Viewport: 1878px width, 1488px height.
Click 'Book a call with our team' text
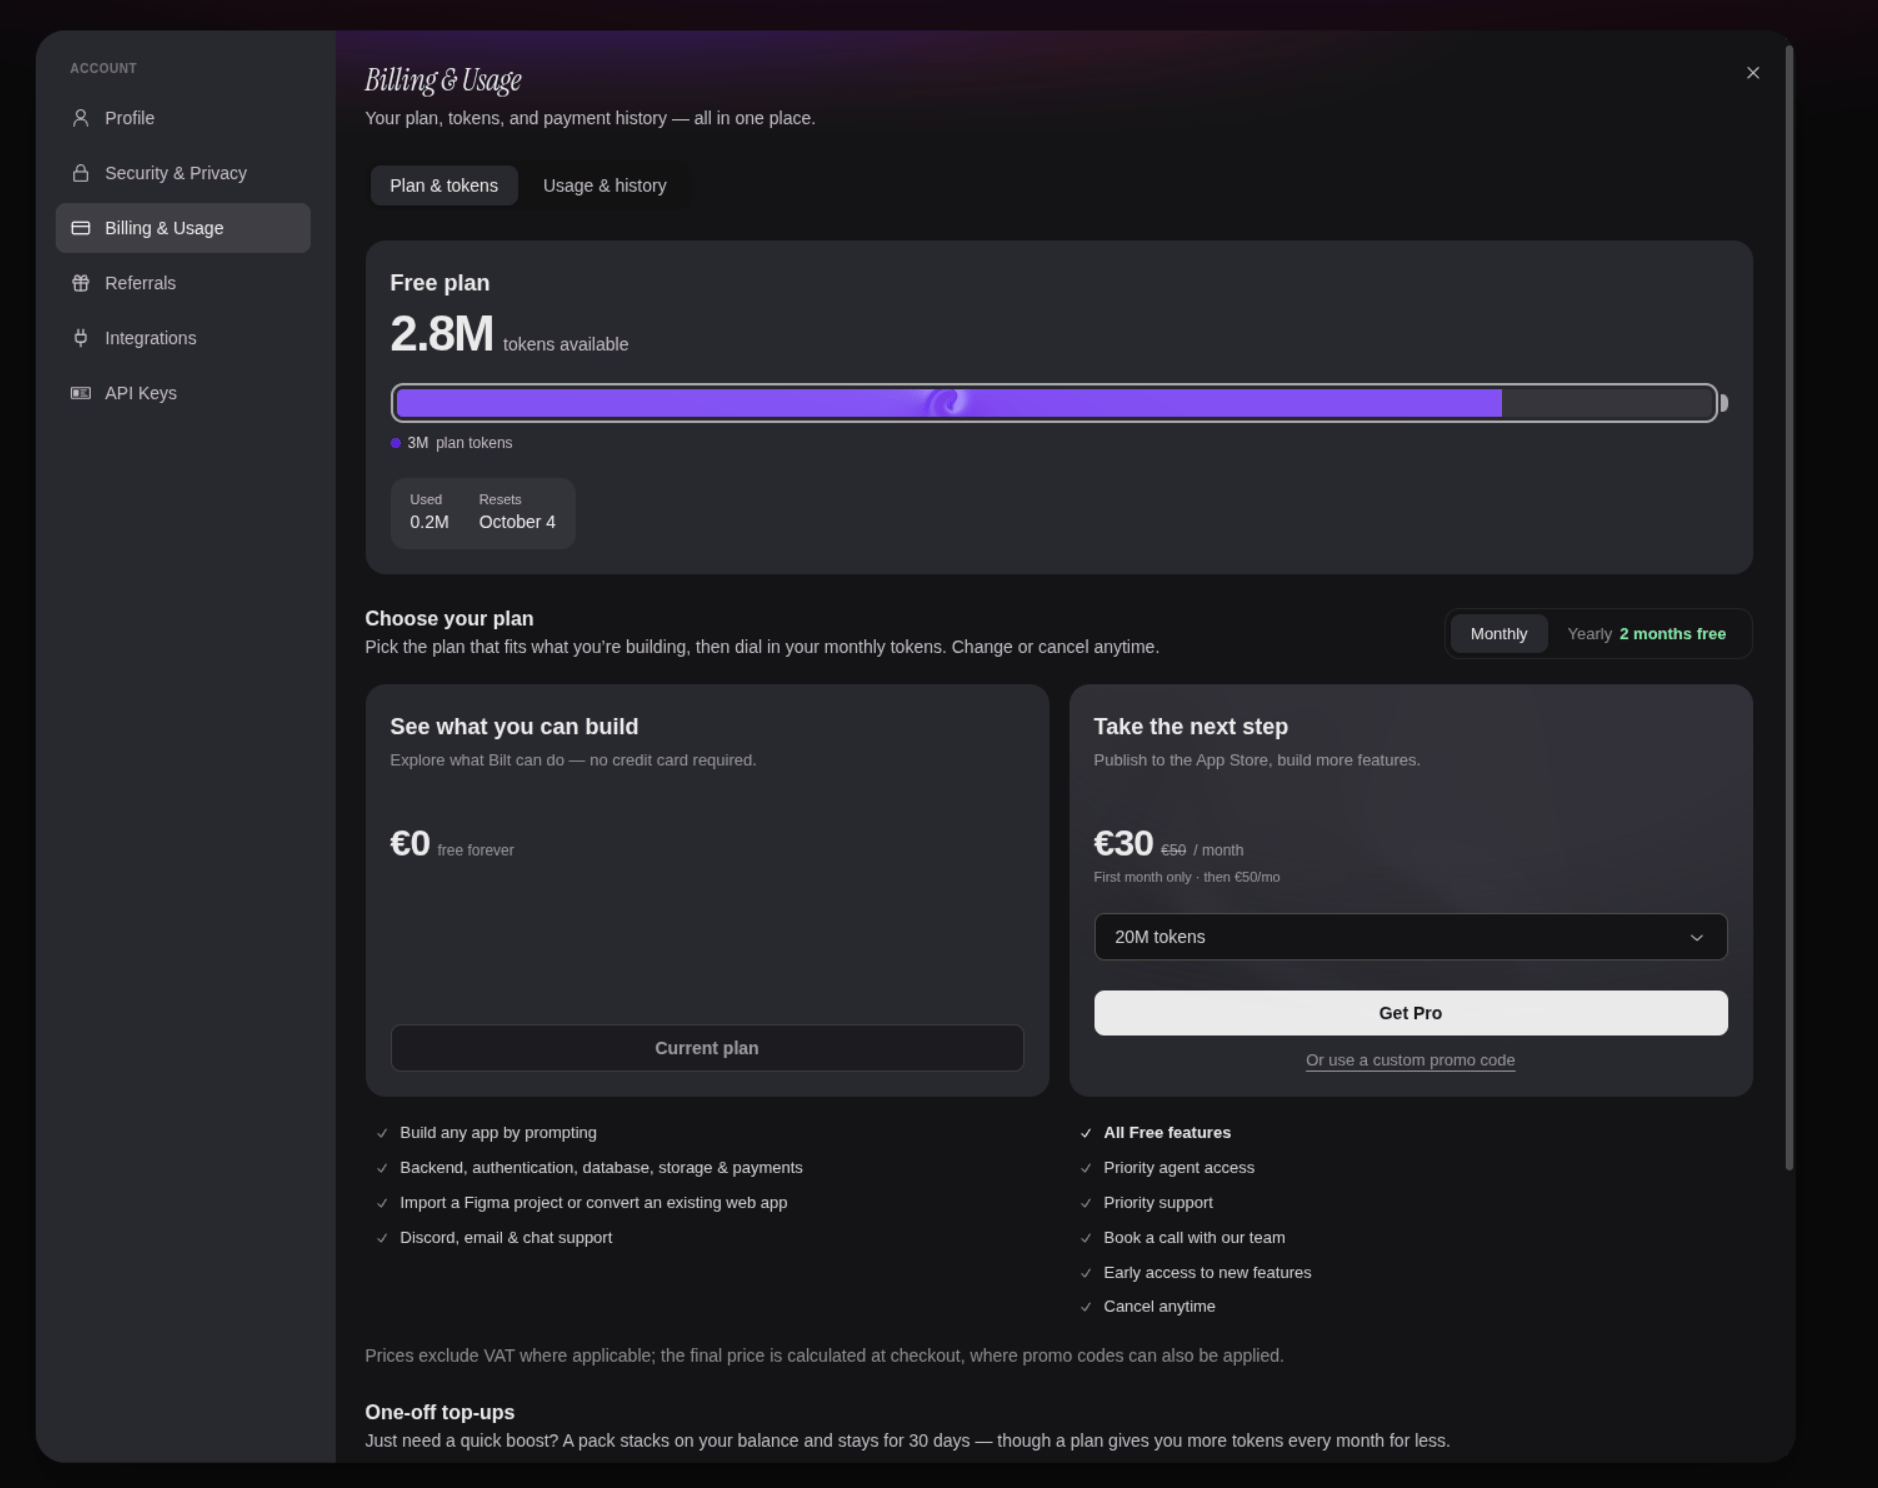[1194, 1238]
